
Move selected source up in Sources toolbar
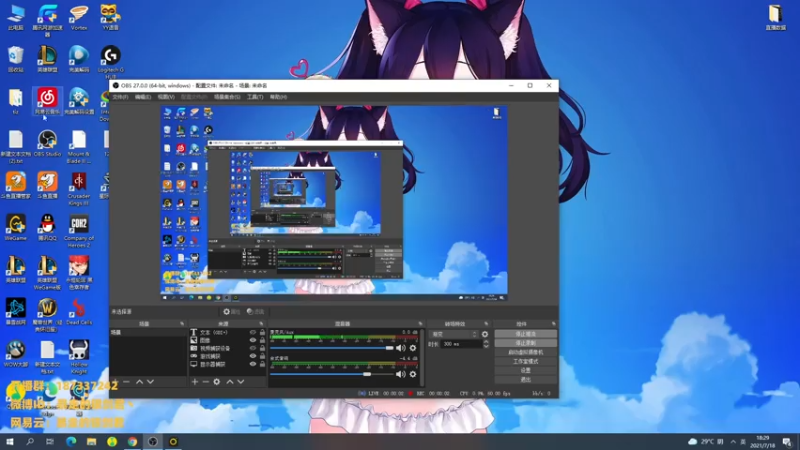(x=230, y=382)
